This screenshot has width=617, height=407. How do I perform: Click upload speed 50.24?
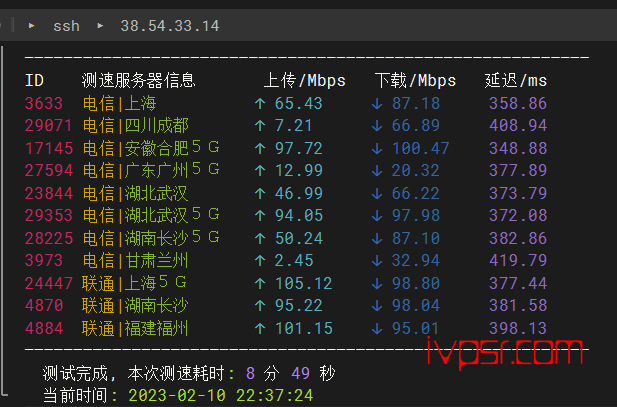point(298,238)
